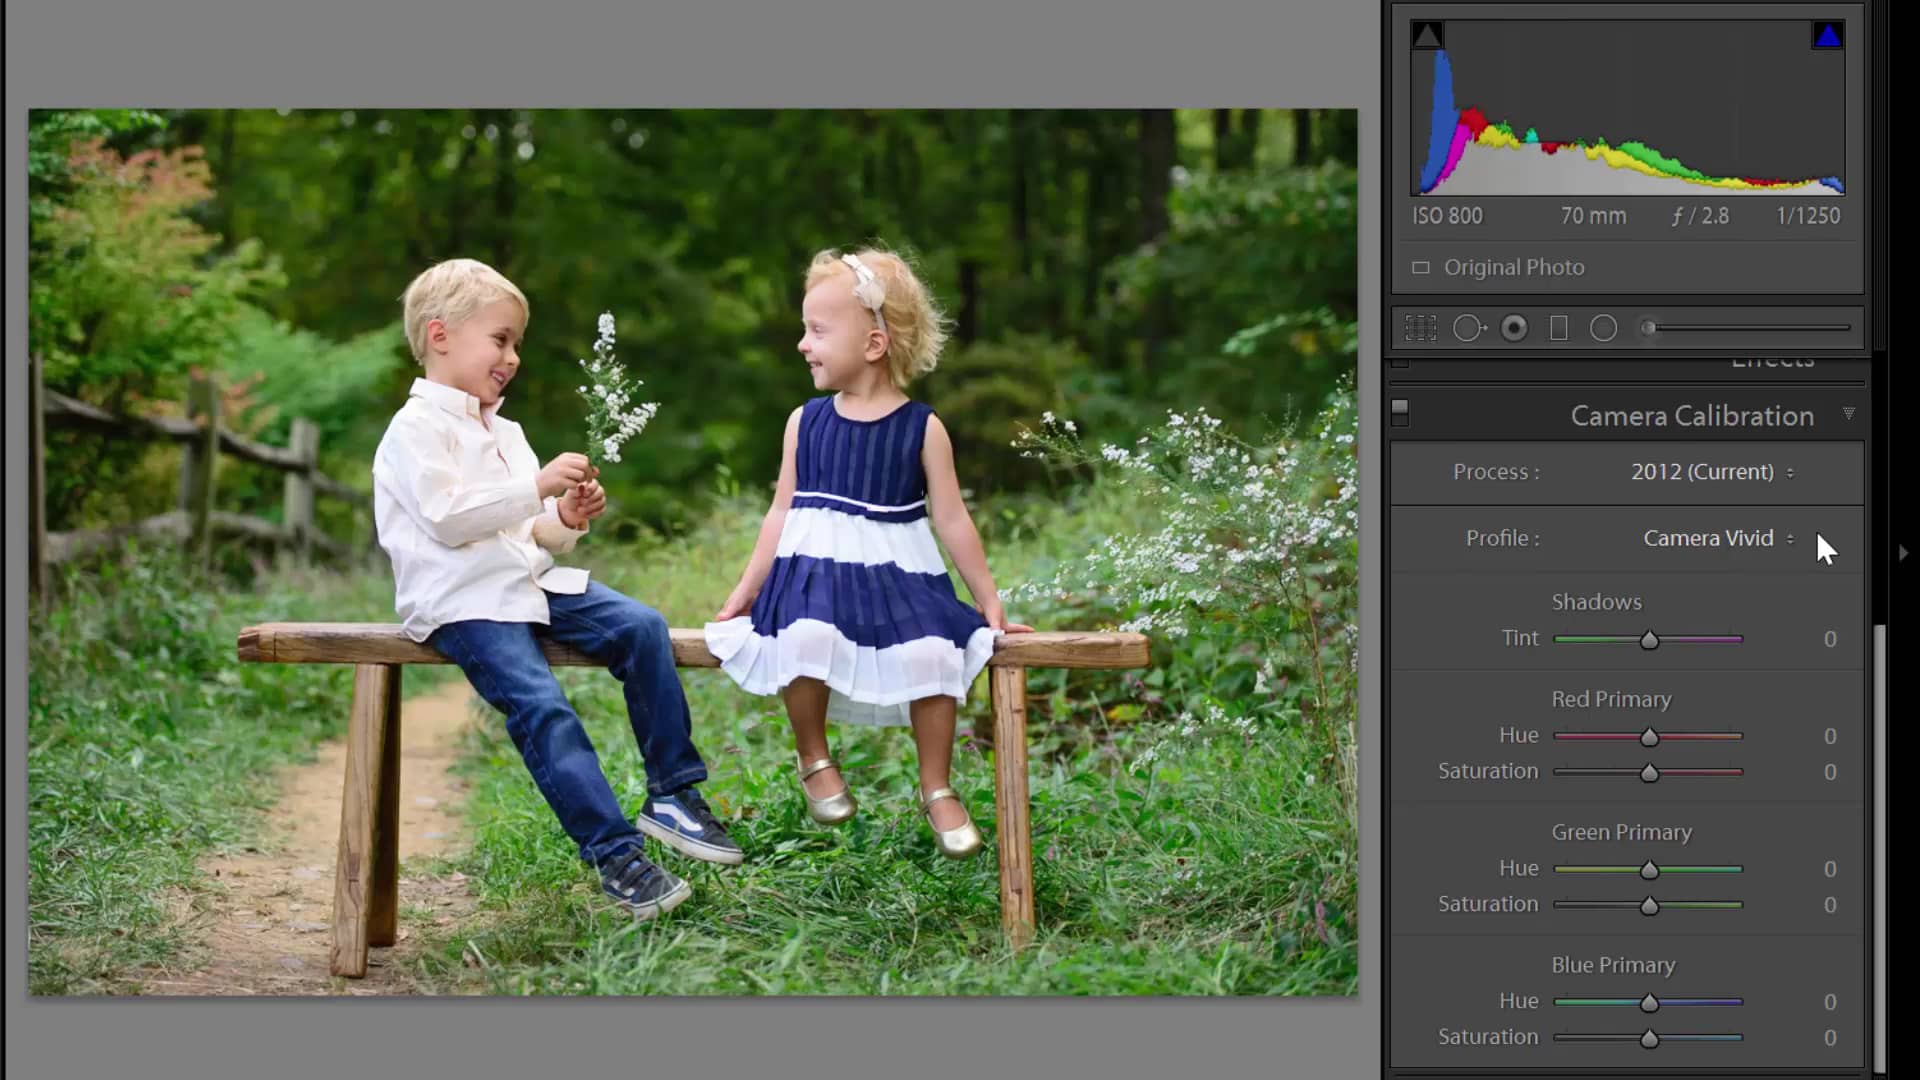Screen dimensions: 1920x1080
Task: Click the photo of children on bench
Action: pyautogui.click(x=693, y=552)
